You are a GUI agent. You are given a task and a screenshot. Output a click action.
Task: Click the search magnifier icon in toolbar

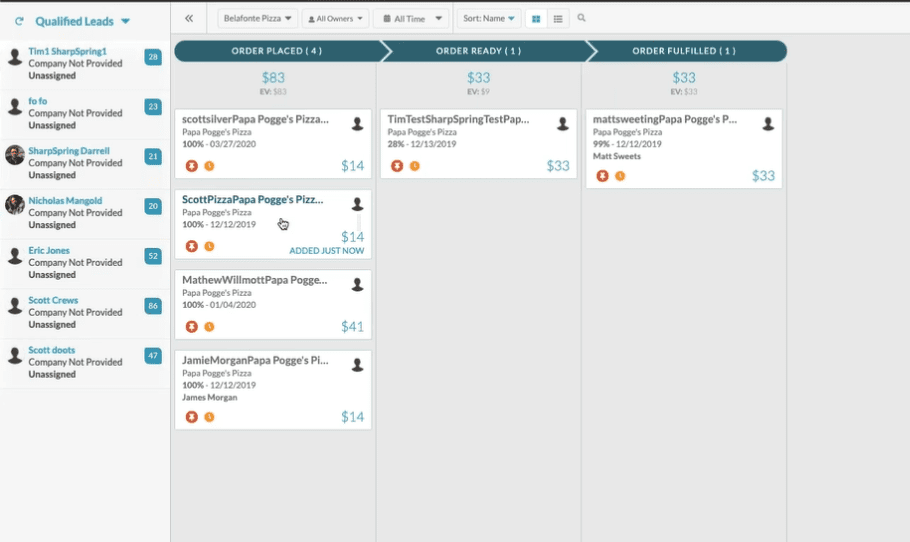pyautogui.click(x=582, y=18)
